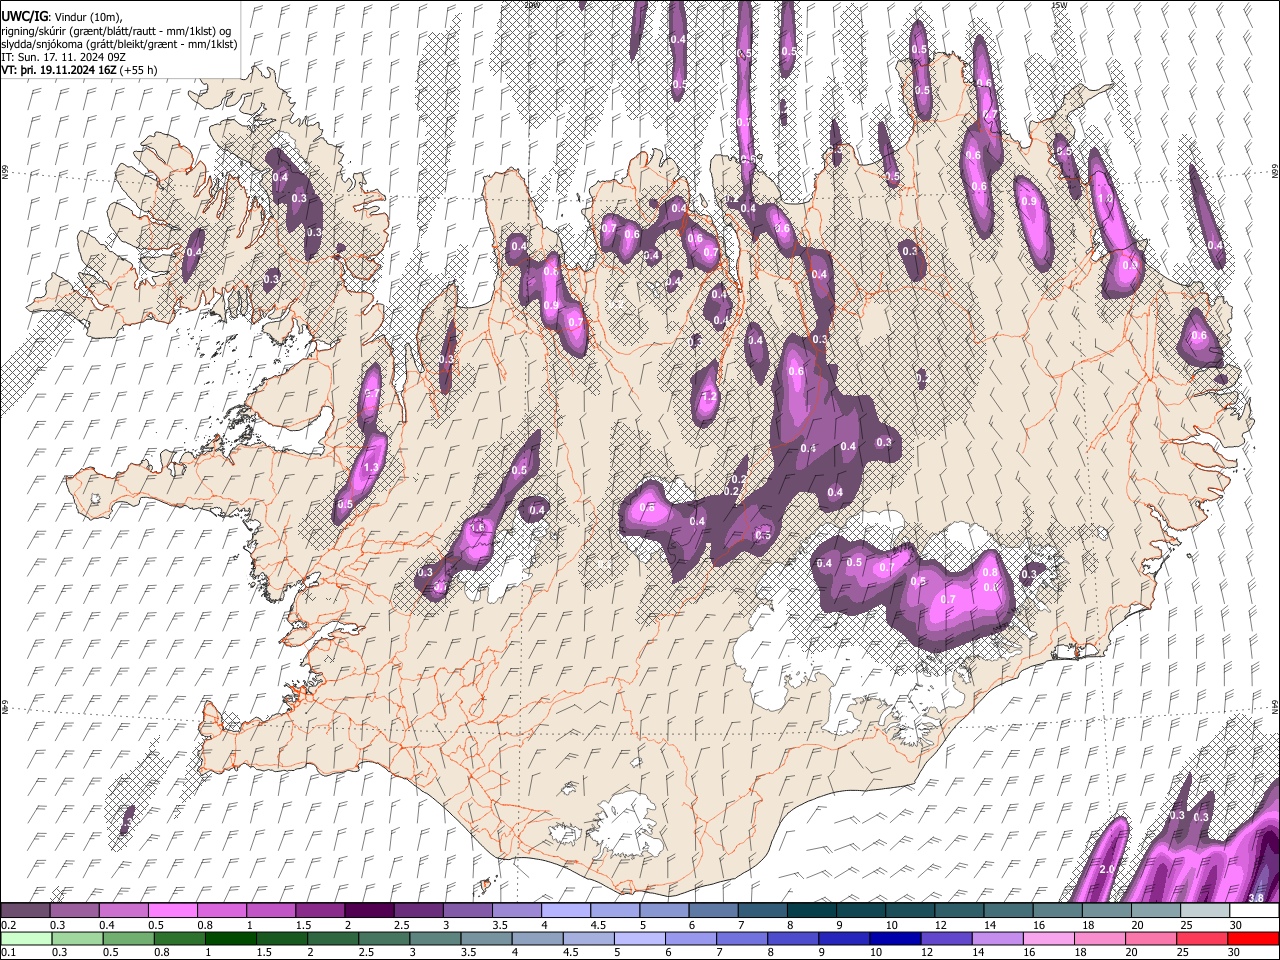Viewport: 1280px width, 960px height.
Task: Click the 0.2–0.3 swatch in upper legend row
Action: click(25, 911)
